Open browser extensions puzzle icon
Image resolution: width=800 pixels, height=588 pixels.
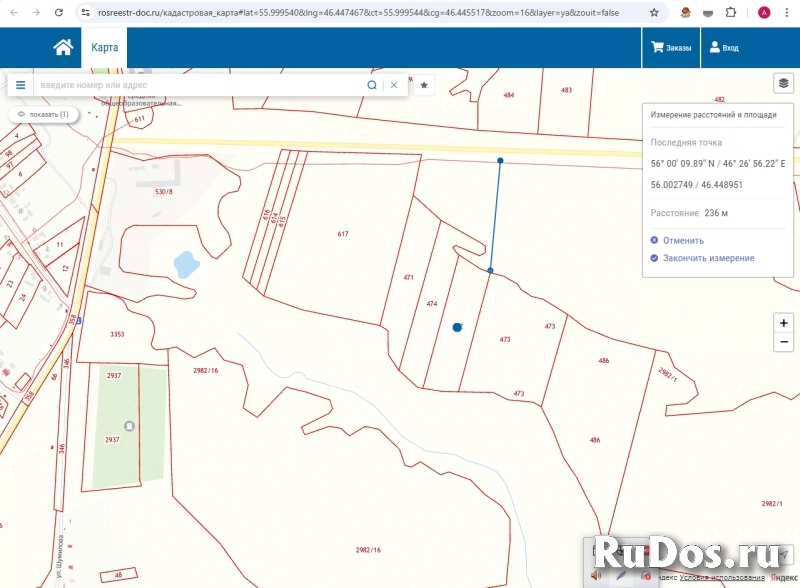coord(732,13)
